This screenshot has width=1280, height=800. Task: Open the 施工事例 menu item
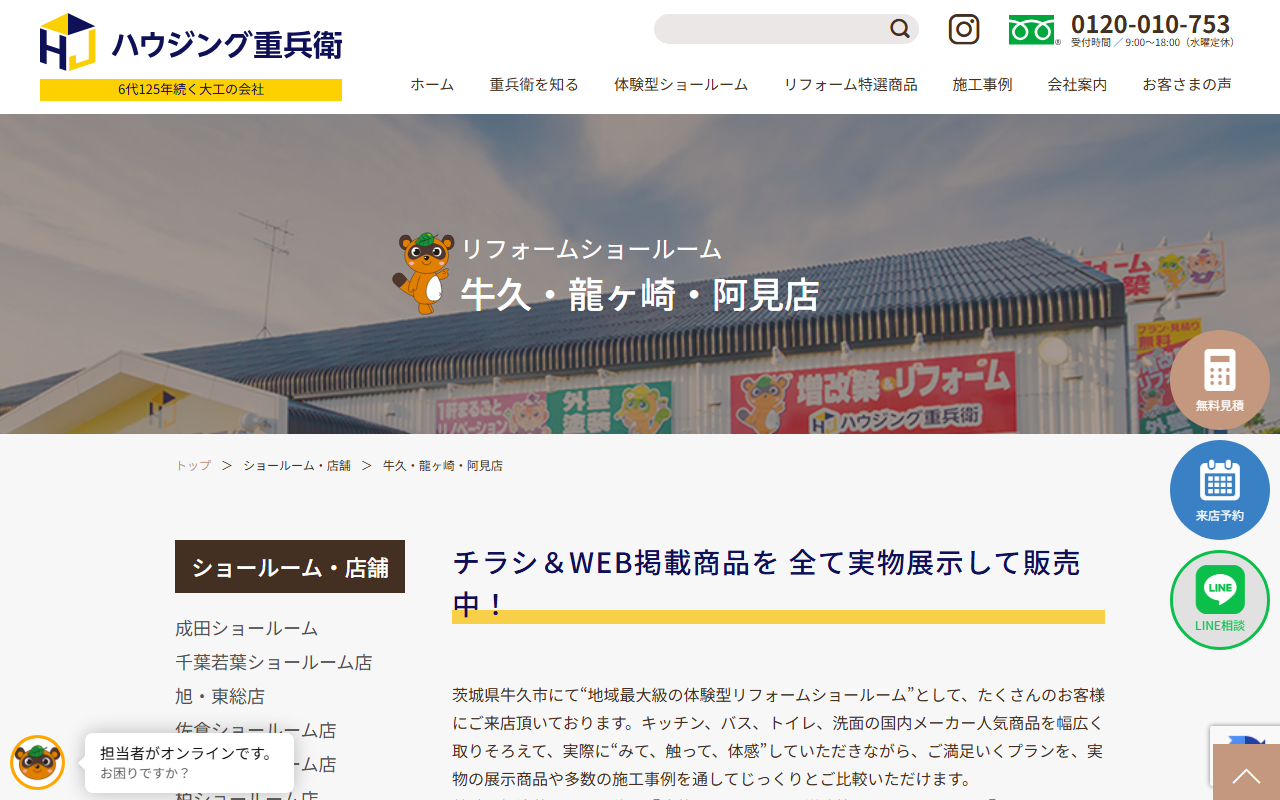(983, 85)
